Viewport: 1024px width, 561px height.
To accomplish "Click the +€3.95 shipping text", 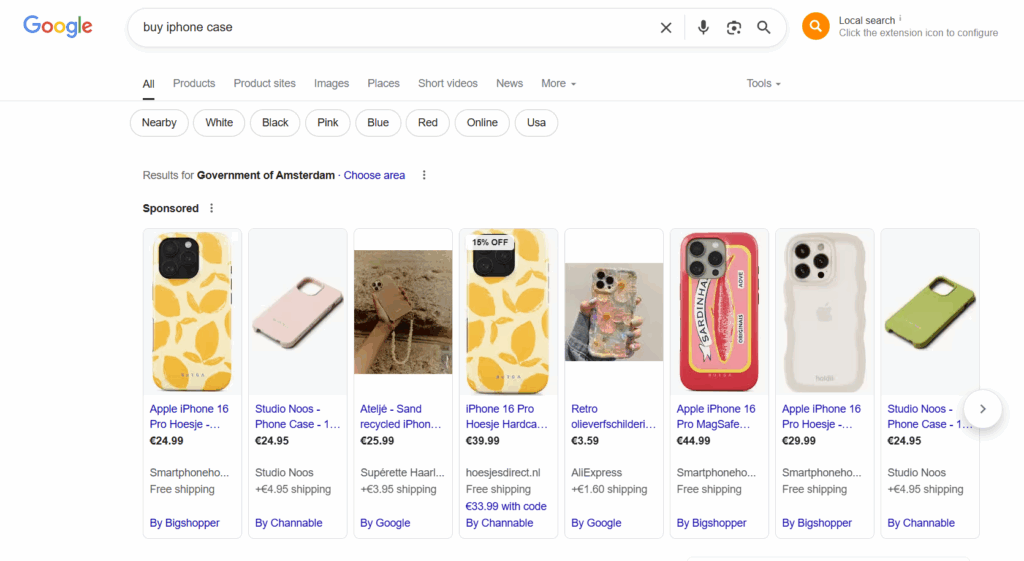I will 398,489.
